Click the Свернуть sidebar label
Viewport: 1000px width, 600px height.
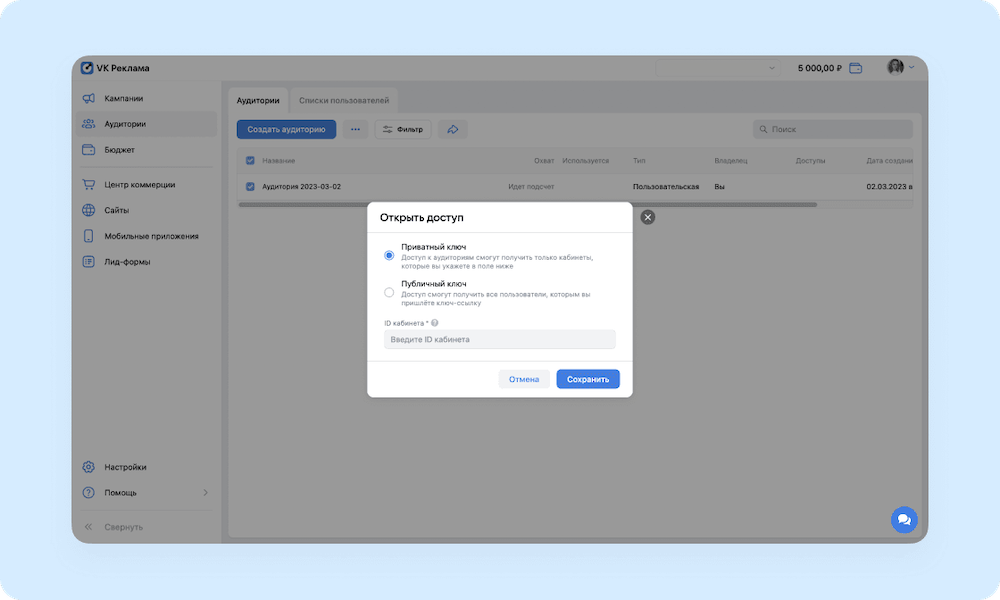pyautogui.click(x=124, y=527)
